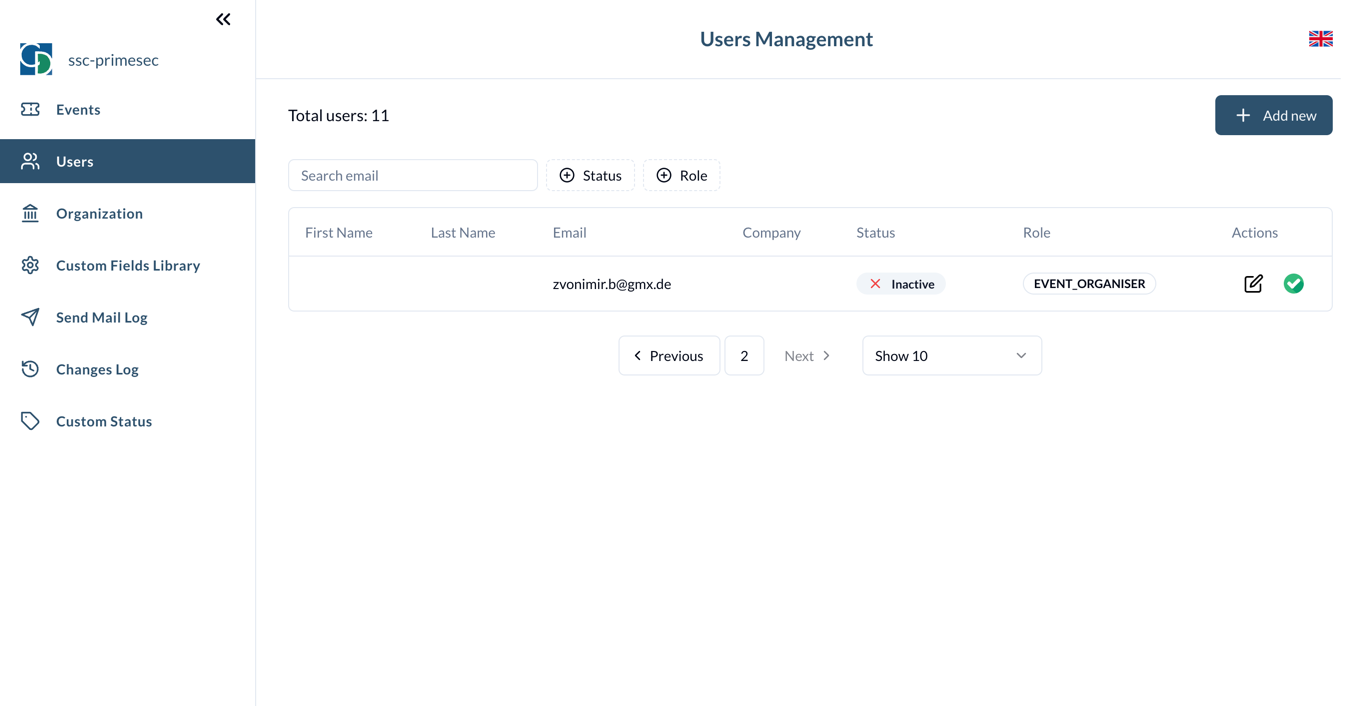This screenshot has width=1361, height=706.
Task: Toggle the Inactive status badge
Action: pyautogui.click(x=900, y=283)
